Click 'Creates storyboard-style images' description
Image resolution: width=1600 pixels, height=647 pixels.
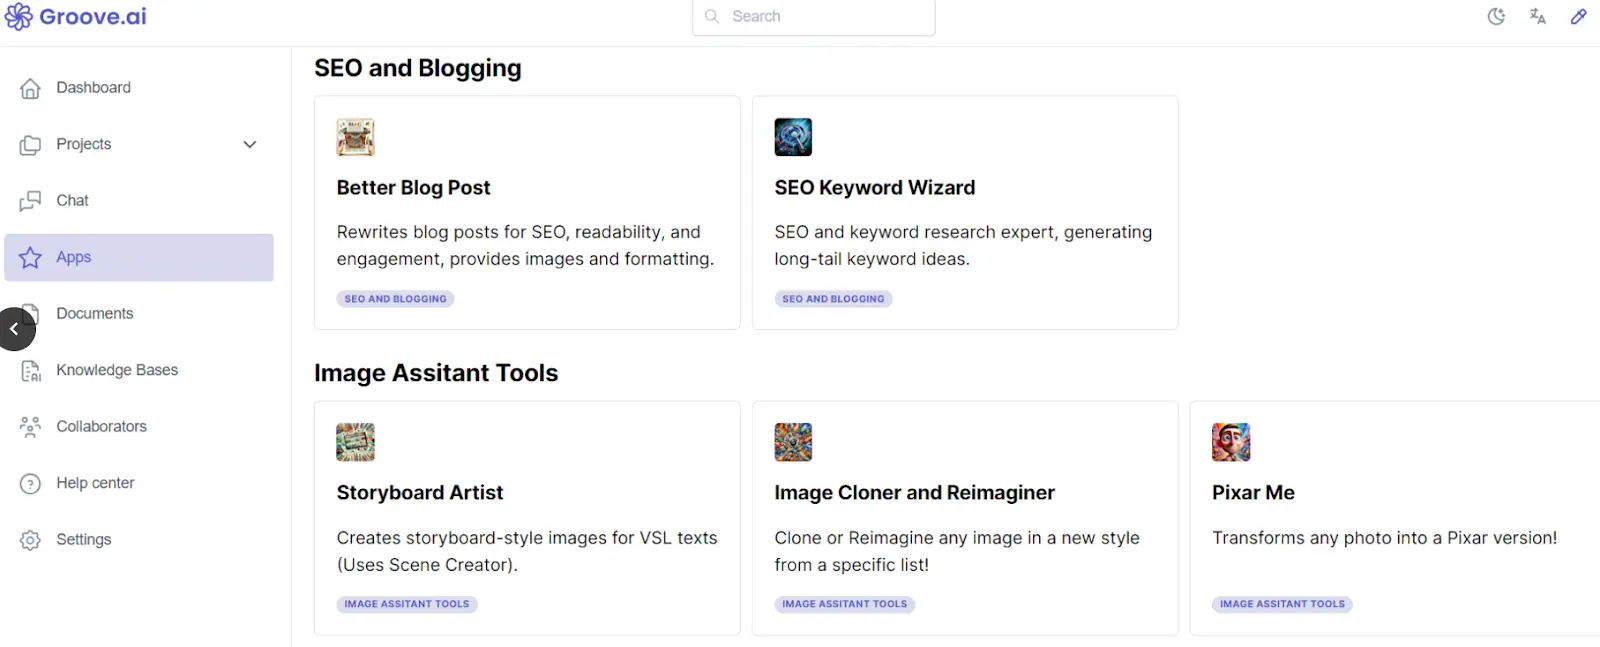click(527, 551)
